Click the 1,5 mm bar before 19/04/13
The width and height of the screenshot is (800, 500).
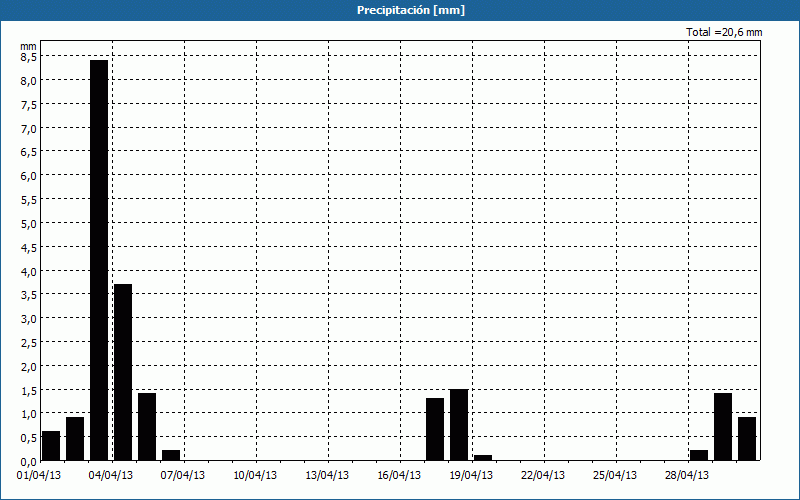pyautogui.click(x=459, y=425)
